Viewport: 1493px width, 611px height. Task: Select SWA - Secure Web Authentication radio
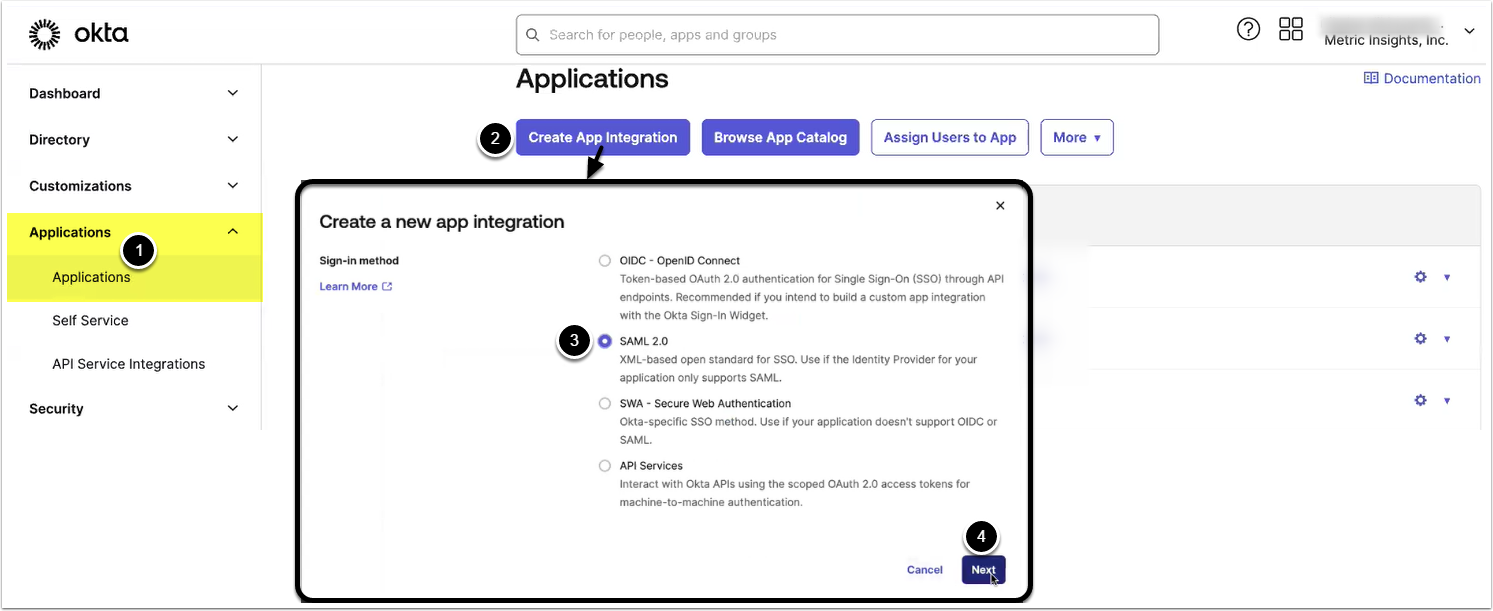(604, 404)
